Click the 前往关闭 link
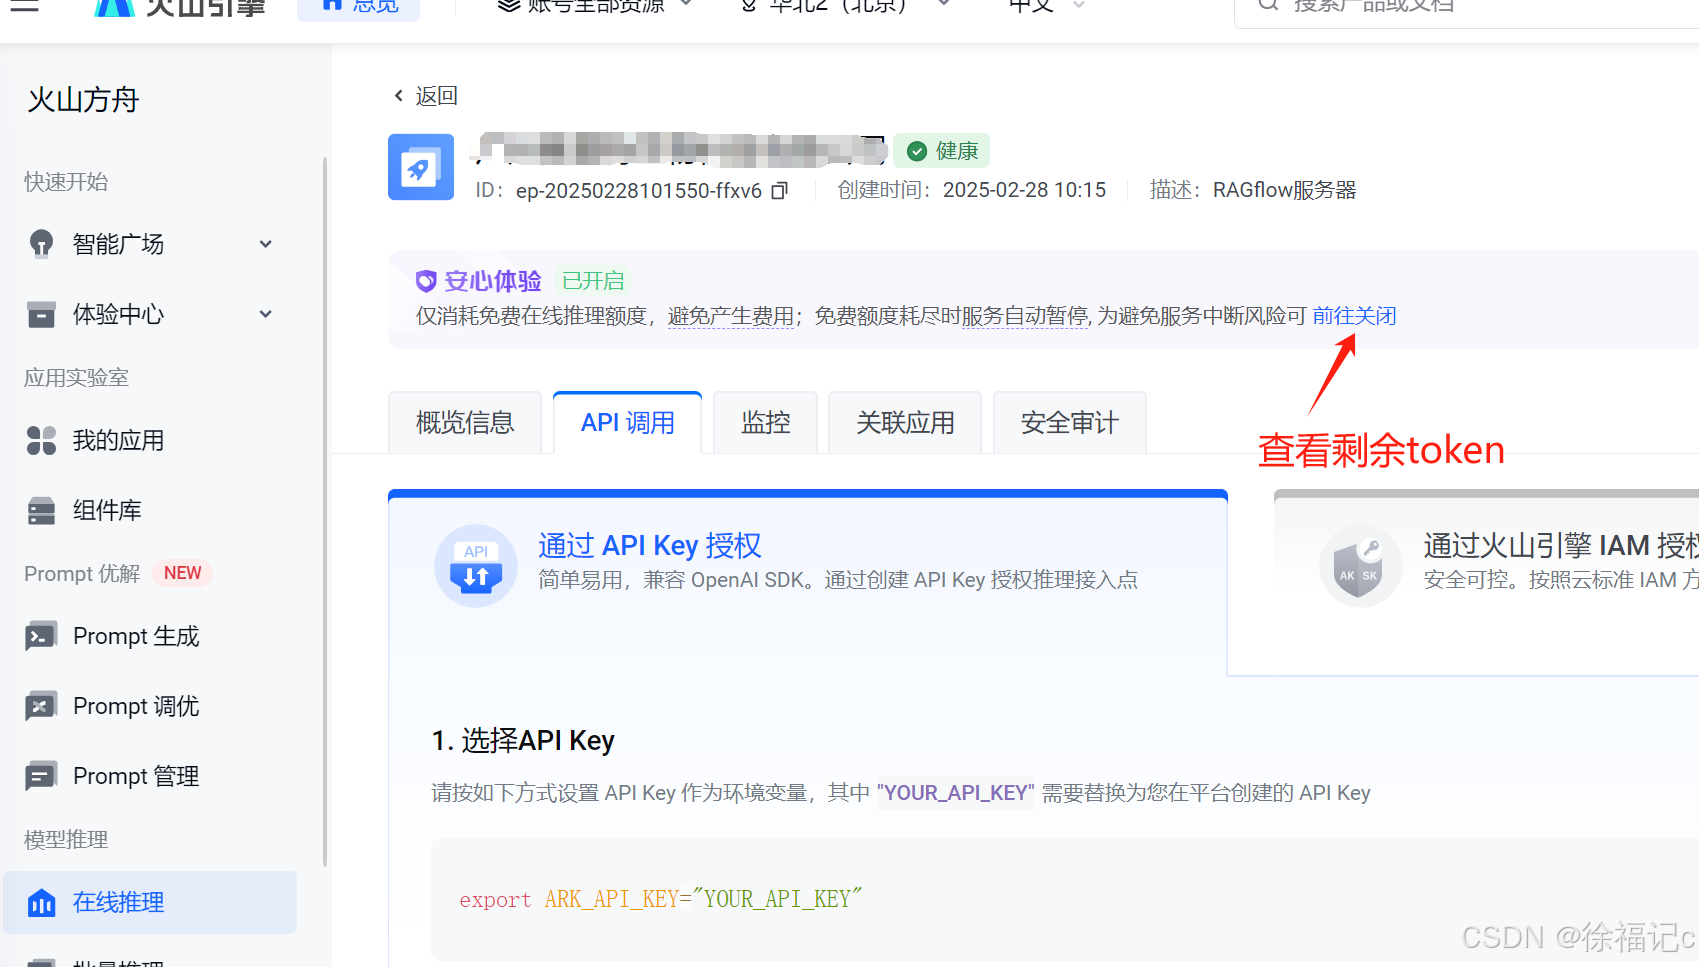The image size is (1699, 967). 1354,316
